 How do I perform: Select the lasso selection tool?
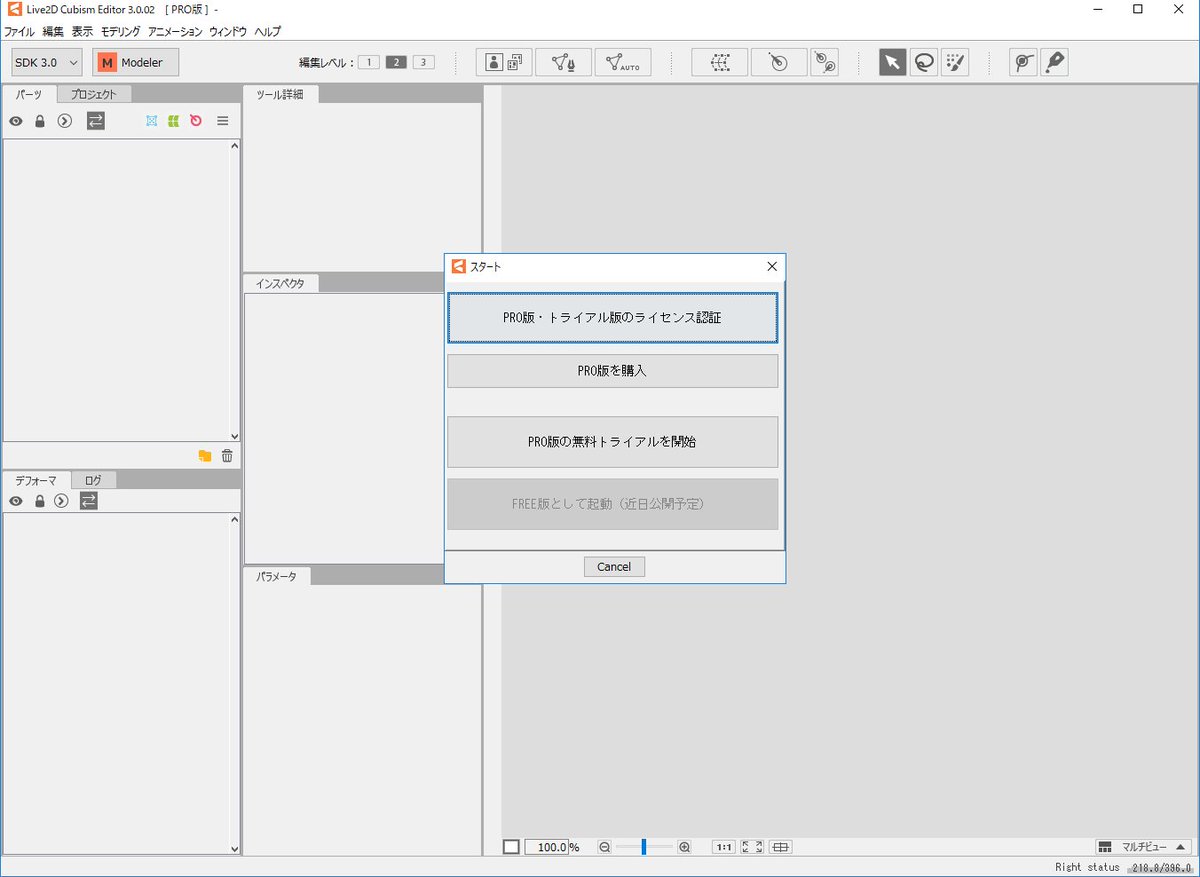coord(924,62)
